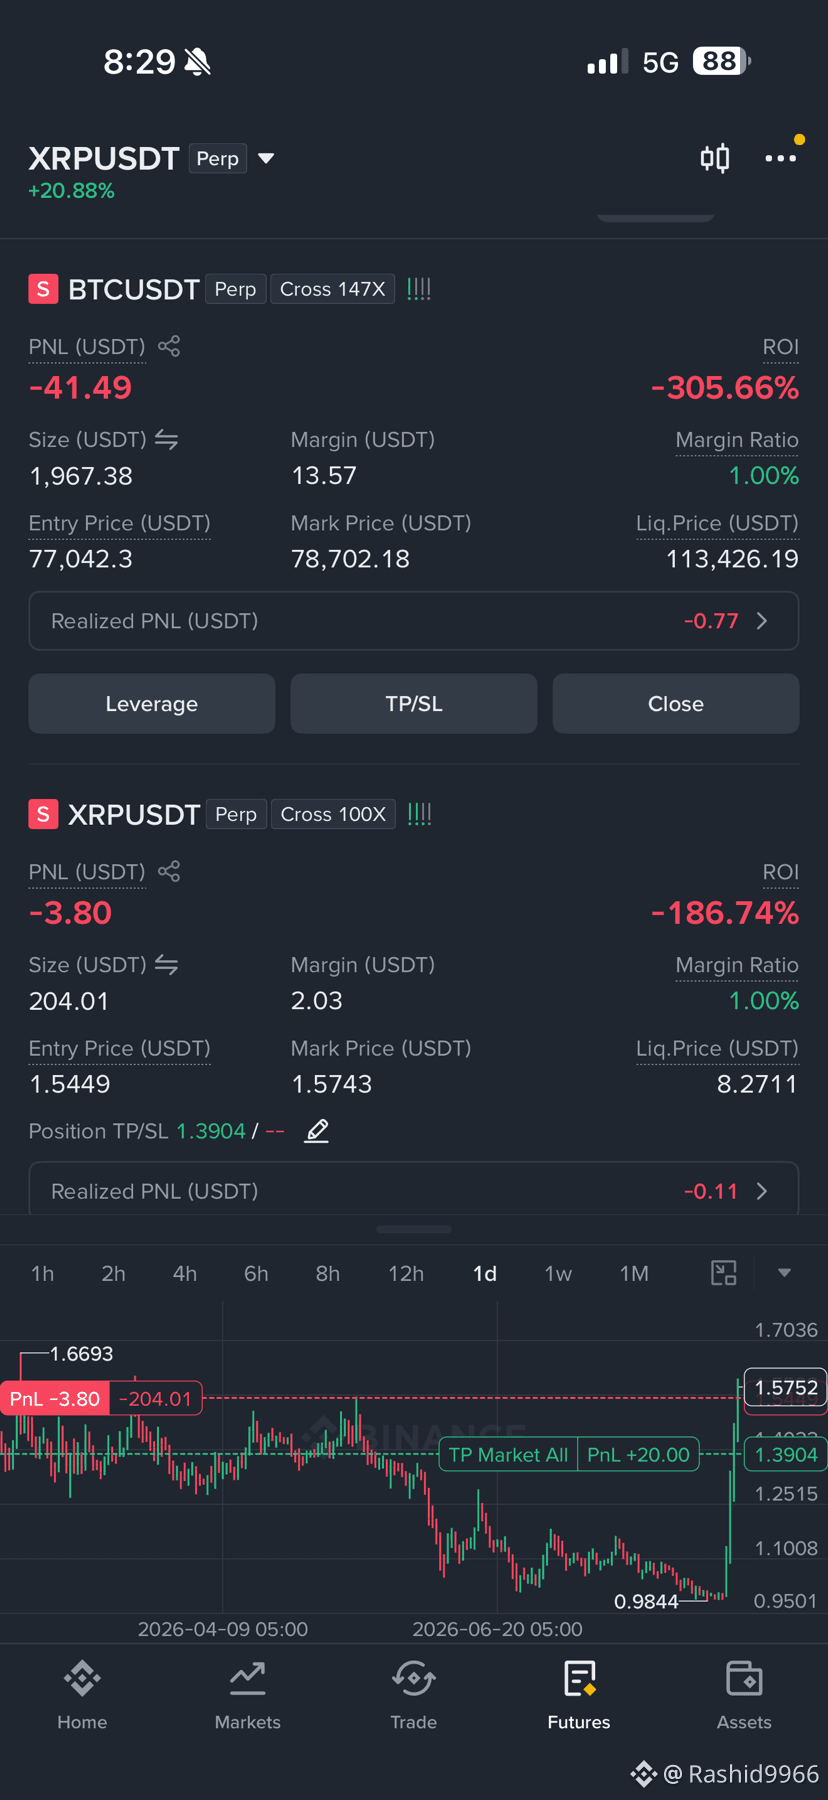Select the 4h chart interval
Viewport: 828px width, 1800px height.
pyautogui.click(x=185, y=1273)
